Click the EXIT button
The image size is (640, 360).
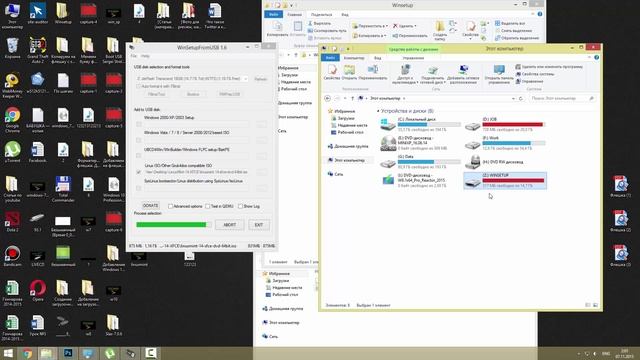tap(259, 225)
